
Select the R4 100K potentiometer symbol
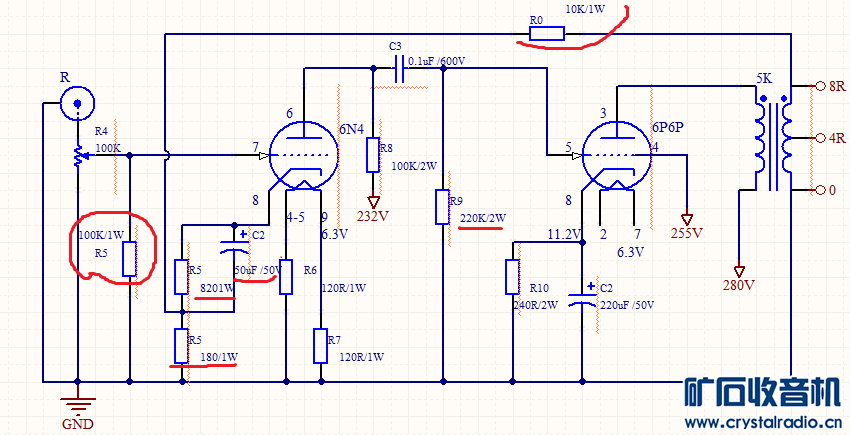(80, 156)
